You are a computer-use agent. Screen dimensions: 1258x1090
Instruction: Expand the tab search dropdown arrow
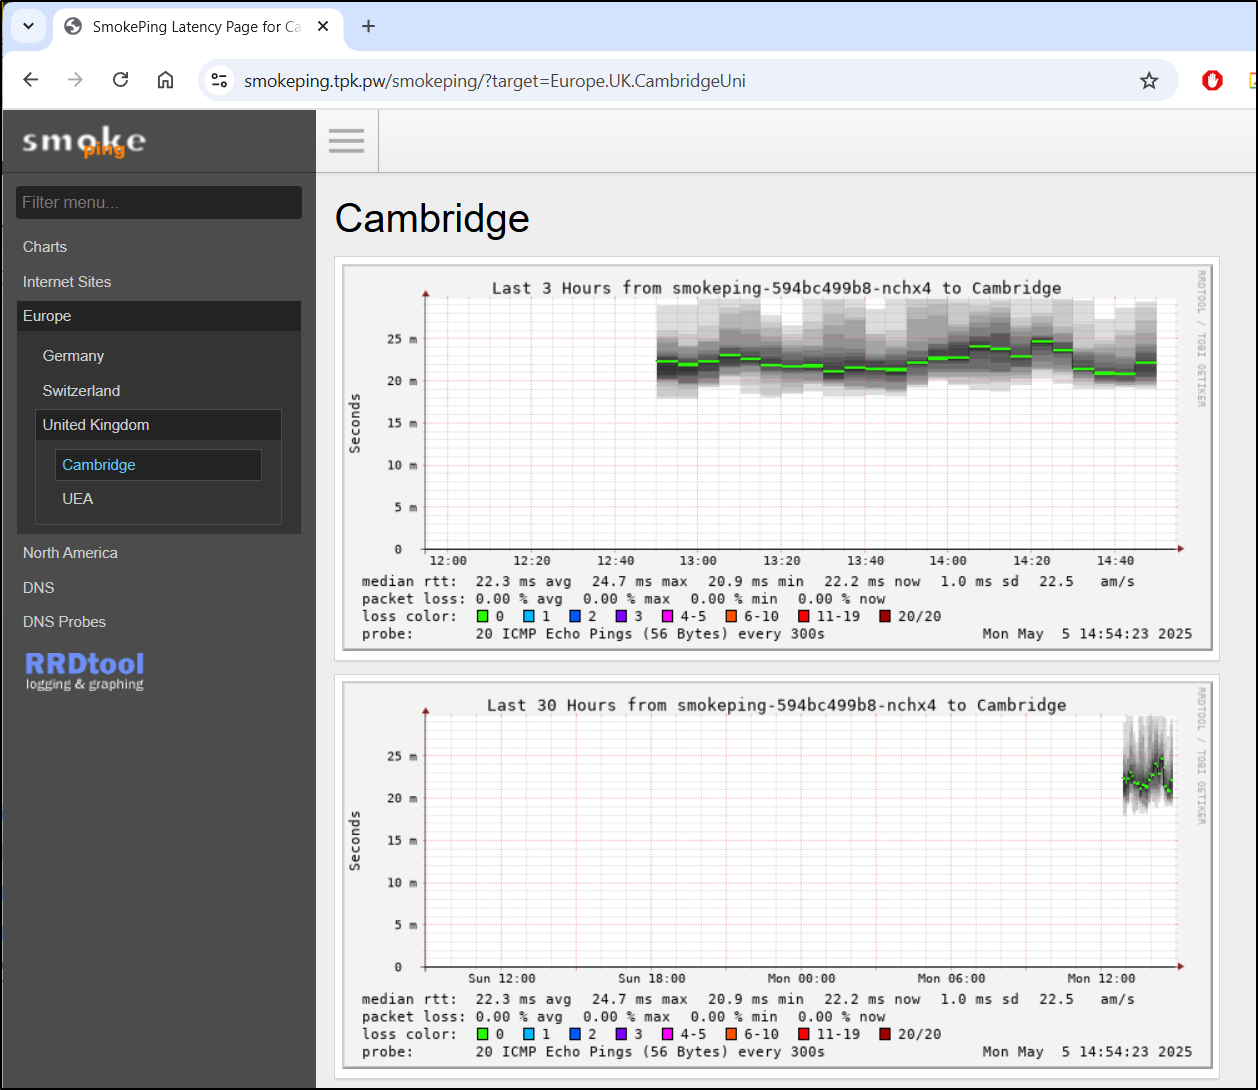click(28, 27)
